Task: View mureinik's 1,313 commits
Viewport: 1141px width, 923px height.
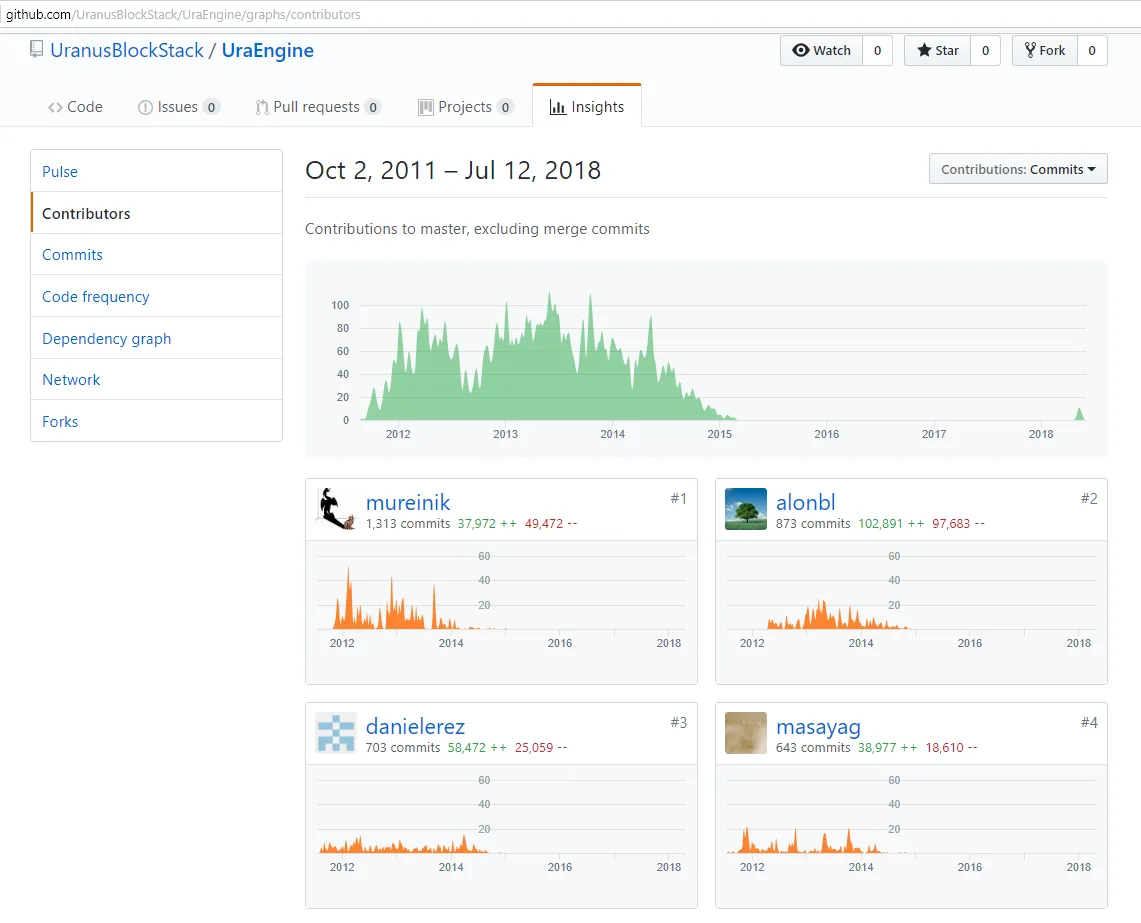Action: pos(408,523)
